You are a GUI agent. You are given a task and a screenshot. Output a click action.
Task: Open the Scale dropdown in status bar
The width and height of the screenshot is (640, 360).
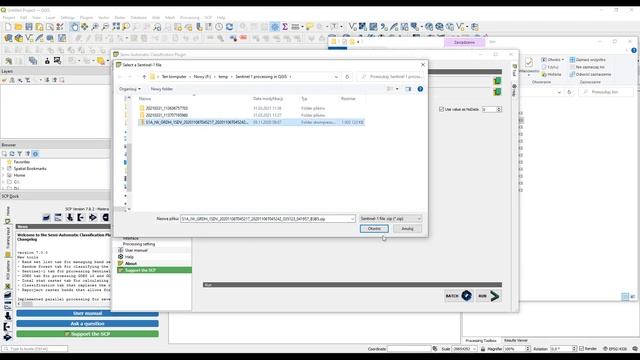pos(474,349)
